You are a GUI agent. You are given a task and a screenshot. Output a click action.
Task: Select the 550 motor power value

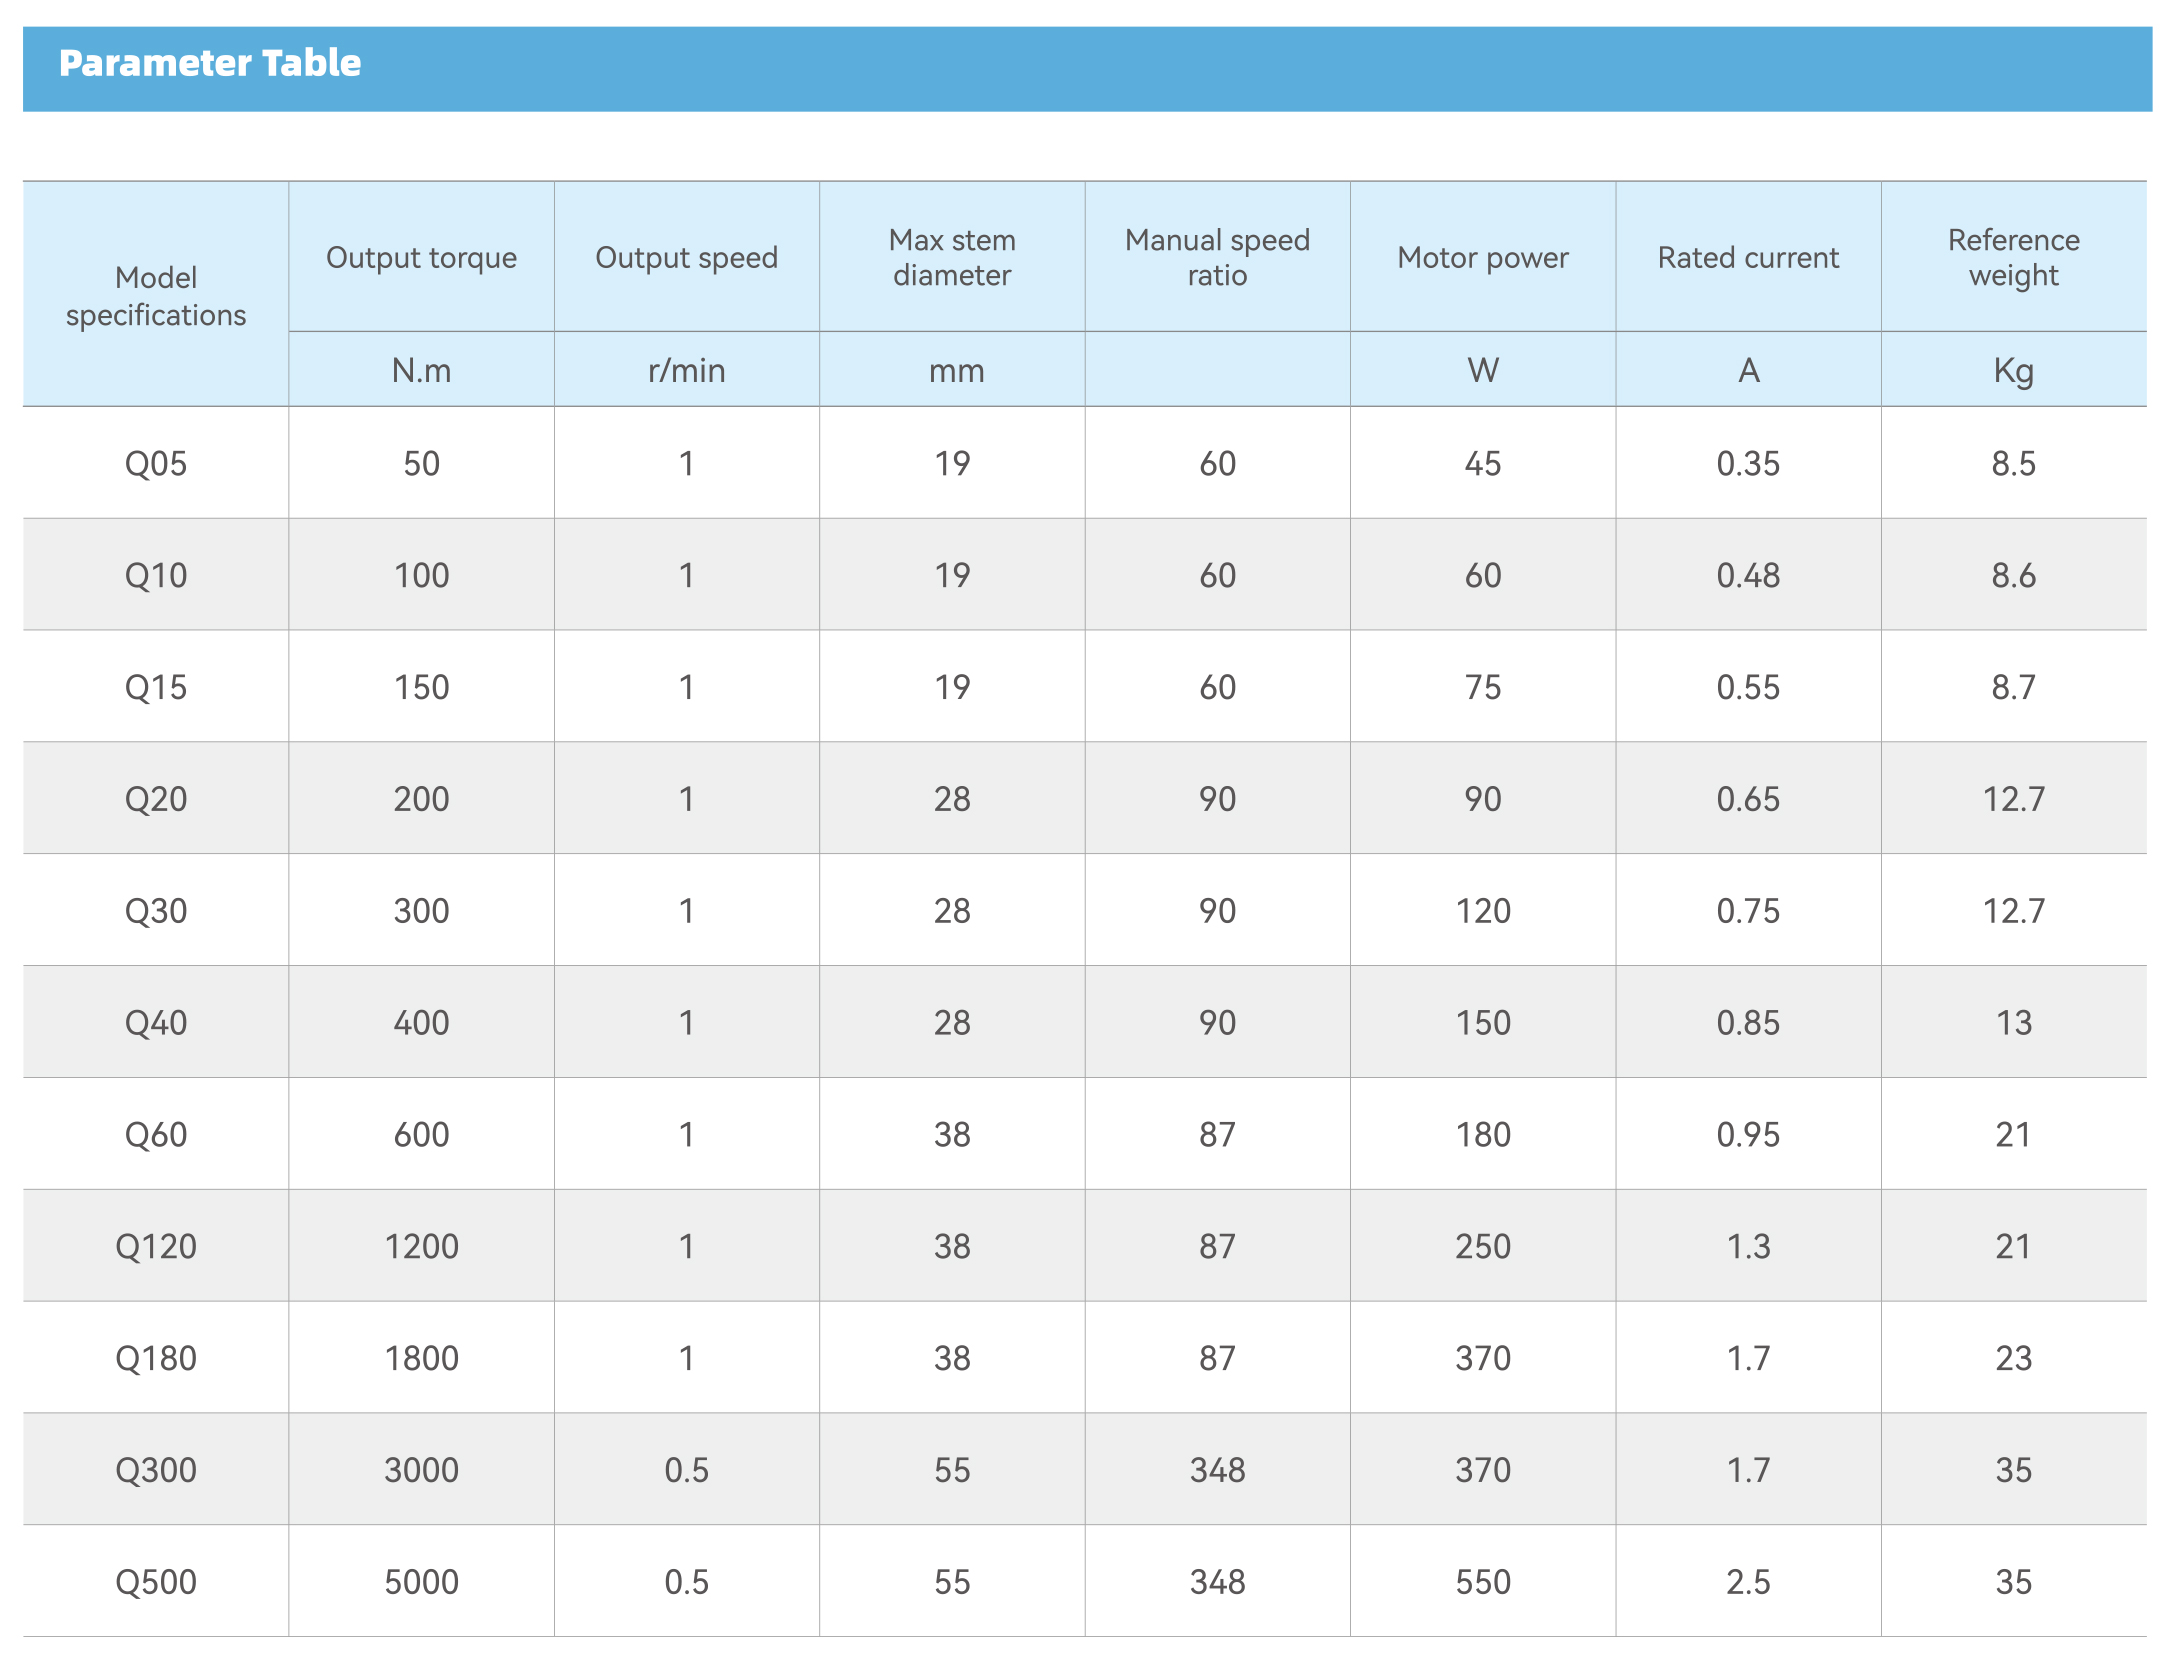point(1483,1582)
